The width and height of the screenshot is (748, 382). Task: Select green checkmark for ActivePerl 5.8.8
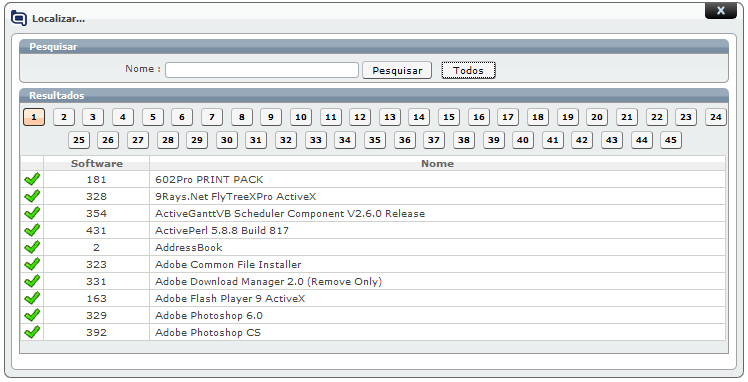[32, 230]
